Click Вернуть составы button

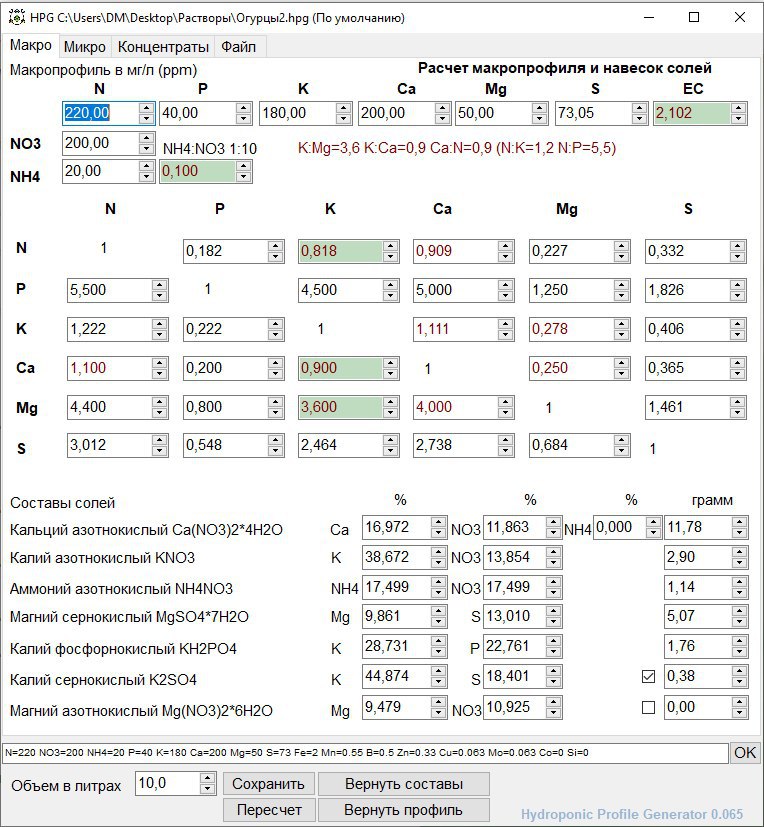pos(404,784)
